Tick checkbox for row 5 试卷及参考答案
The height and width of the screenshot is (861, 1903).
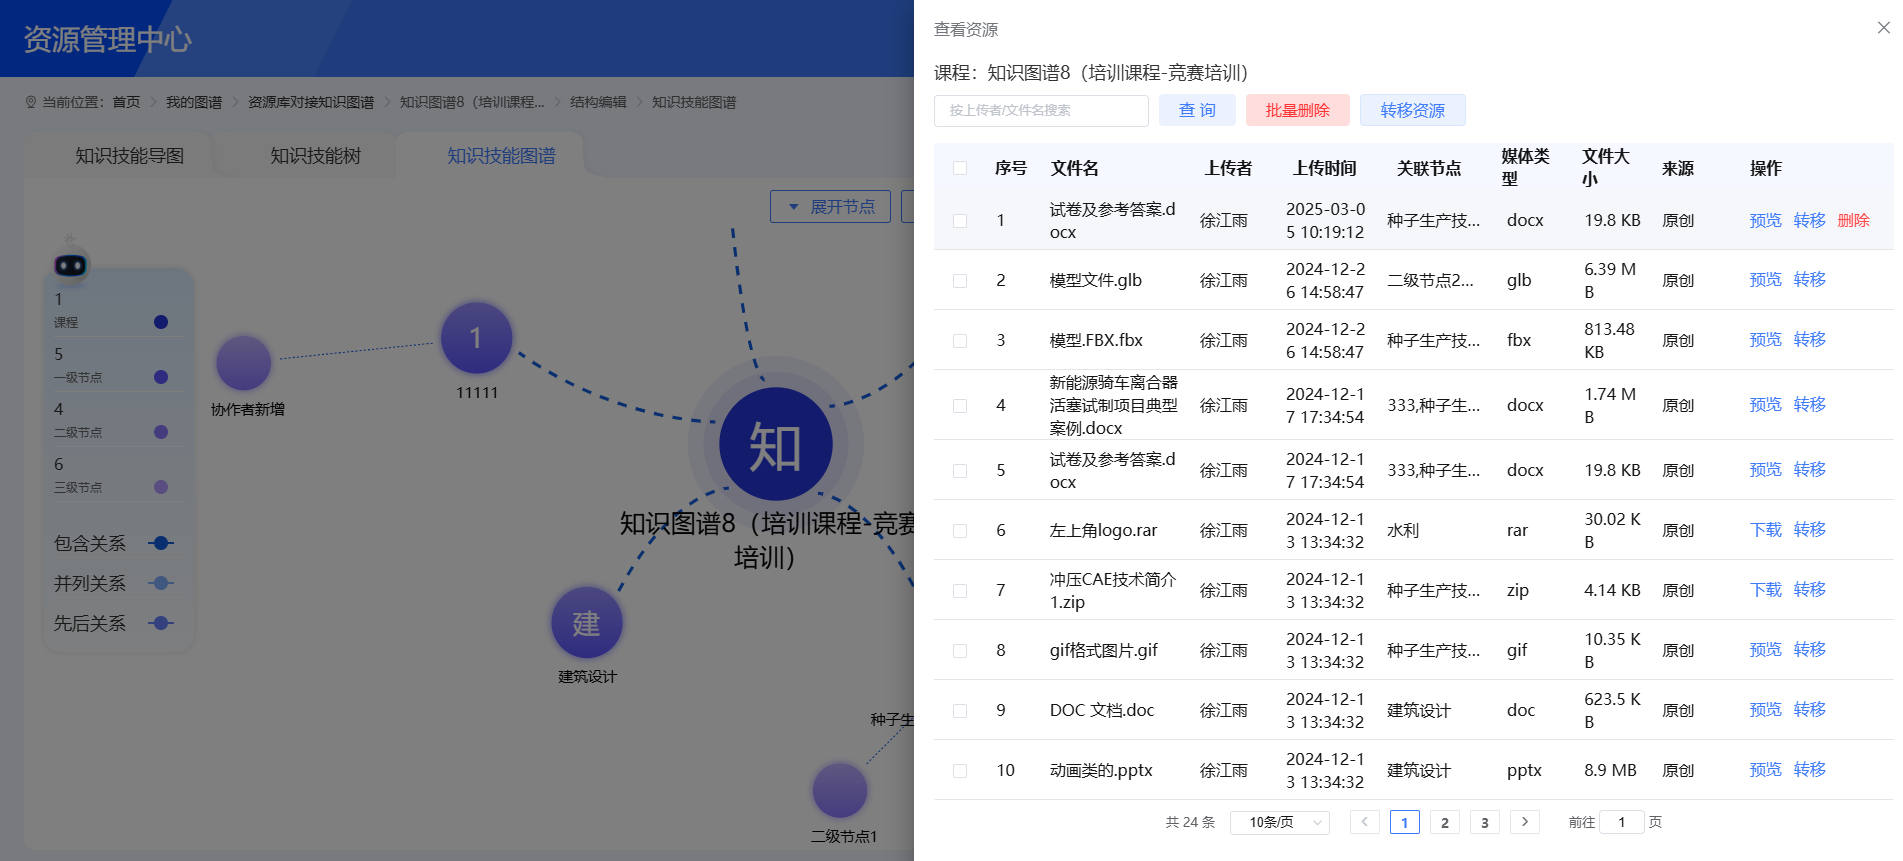pos(960,470)
